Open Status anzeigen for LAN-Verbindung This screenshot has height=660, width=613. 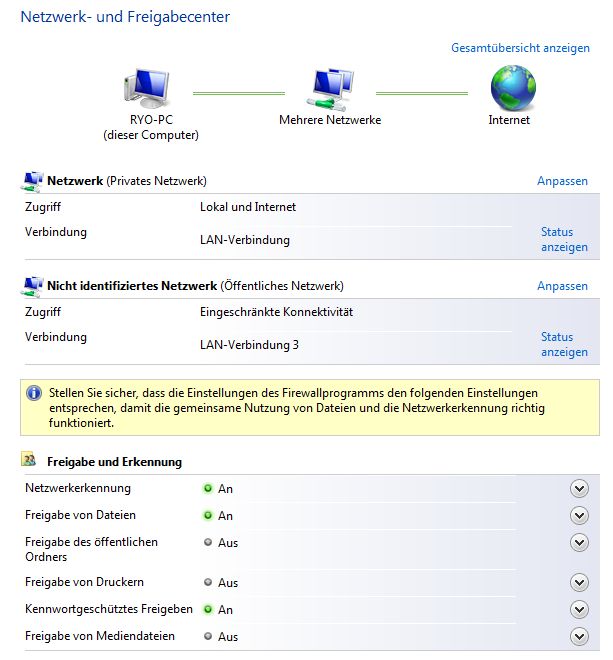564,240
